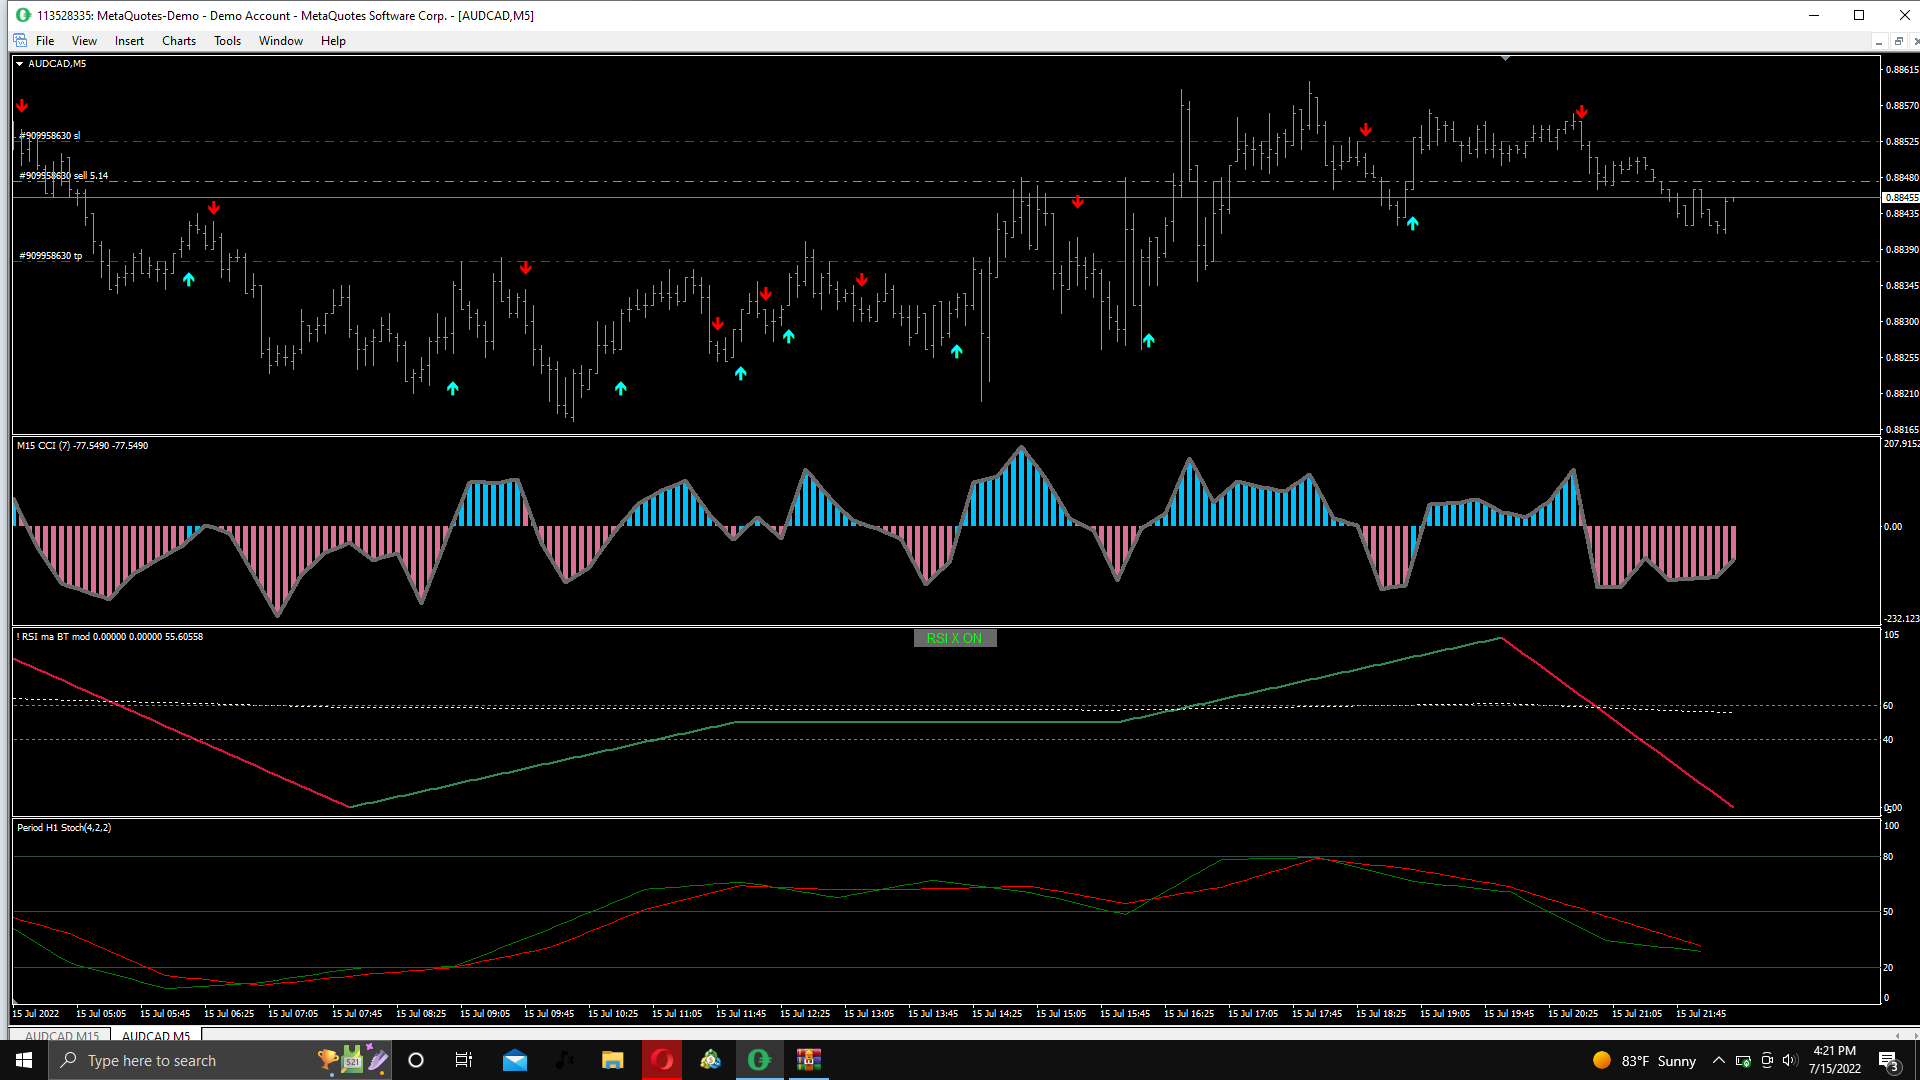The height and width of the screenshot is (1080, 1920).
Task: Open File Explorer from the taskbar
Action: (613, 1060)
